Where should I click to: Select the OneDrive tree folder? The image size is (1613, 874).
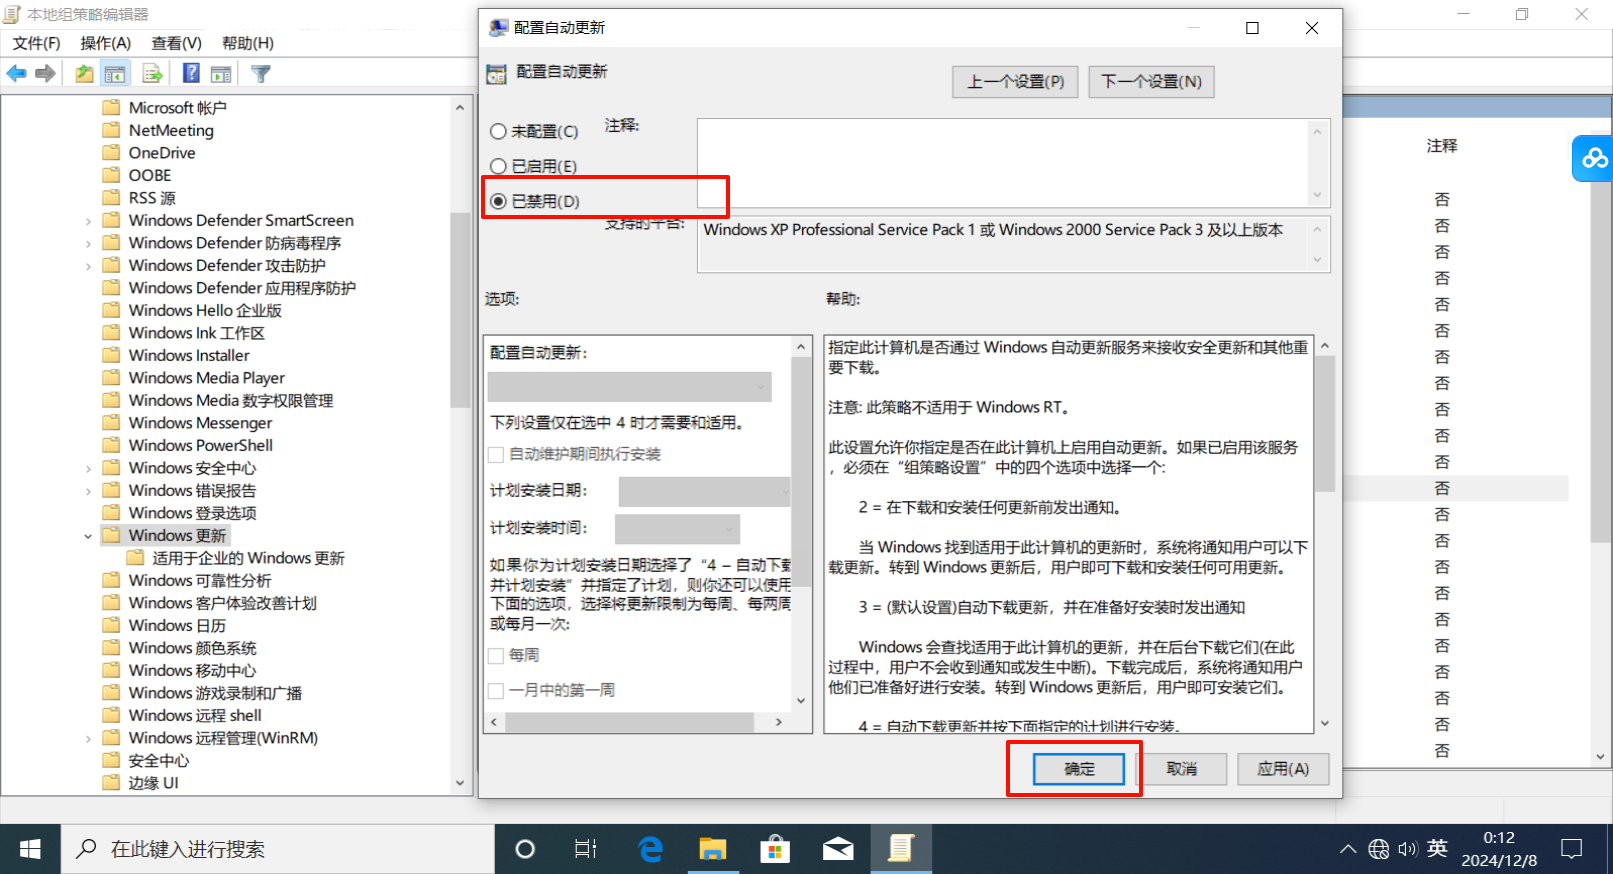[x=161, y=153]
